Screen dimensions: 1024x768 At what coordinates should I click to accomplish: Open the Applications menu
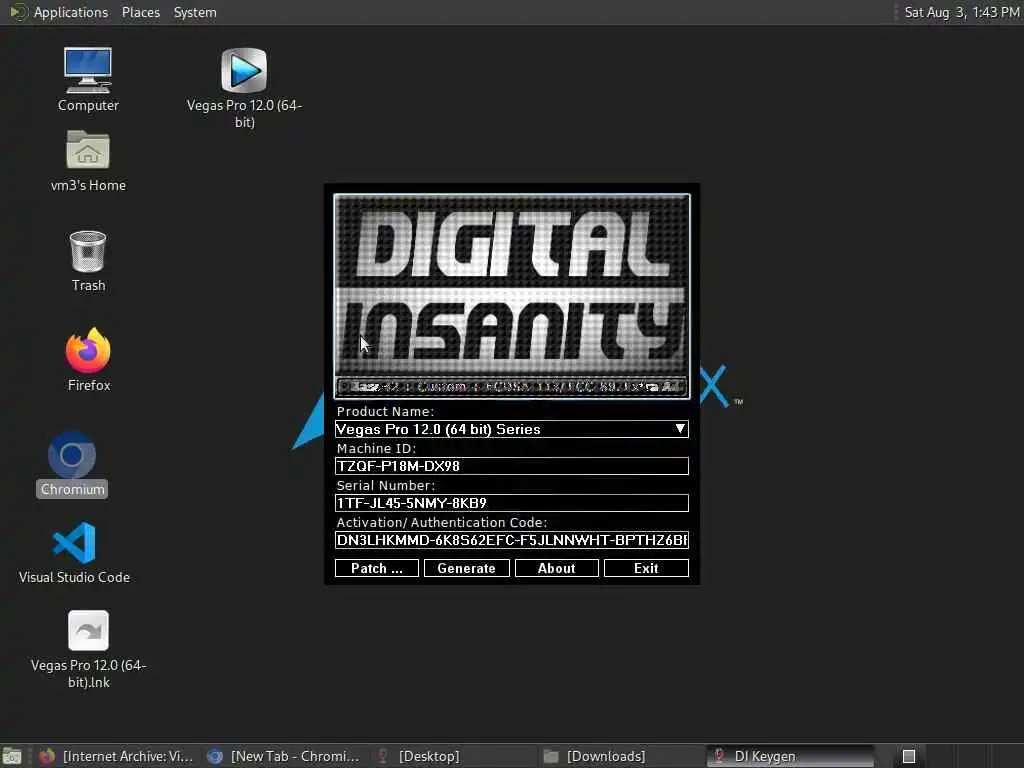point(71,12)
